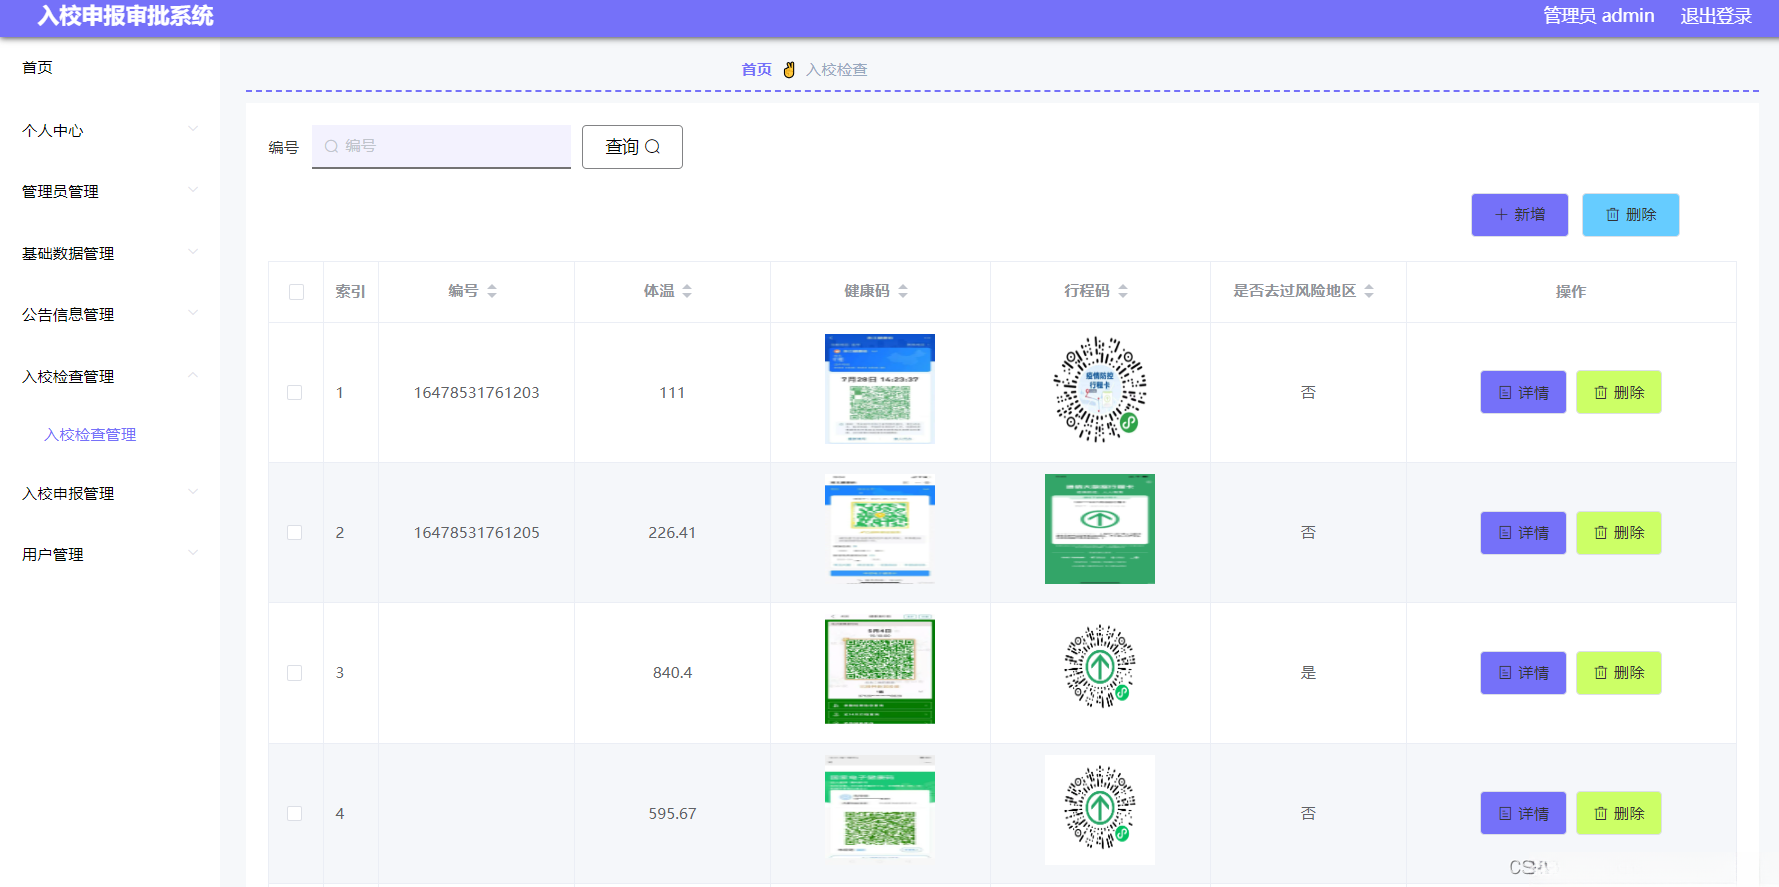The height and width of the screenshot is (887, 1779).
Task: Click the 入校检查 breadcrumb text
Action: point(837,70)
